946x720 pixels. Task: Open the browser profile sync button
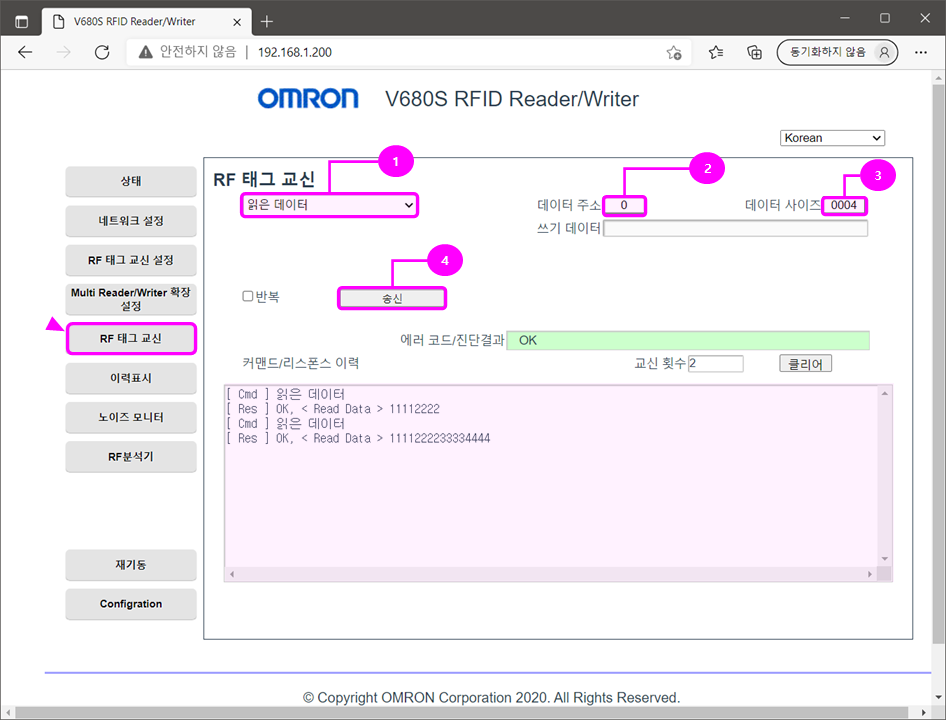point(837,53)
